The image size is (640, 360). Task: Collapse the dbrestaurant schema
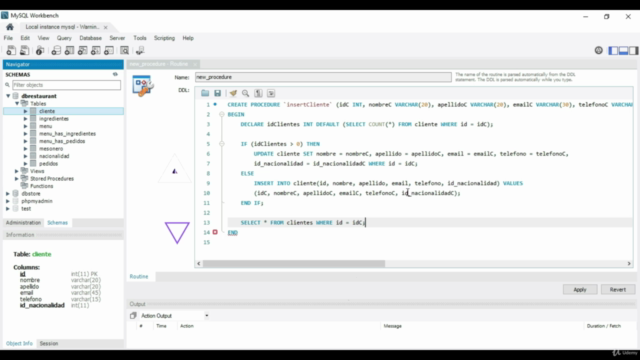[x=8, y=96]
